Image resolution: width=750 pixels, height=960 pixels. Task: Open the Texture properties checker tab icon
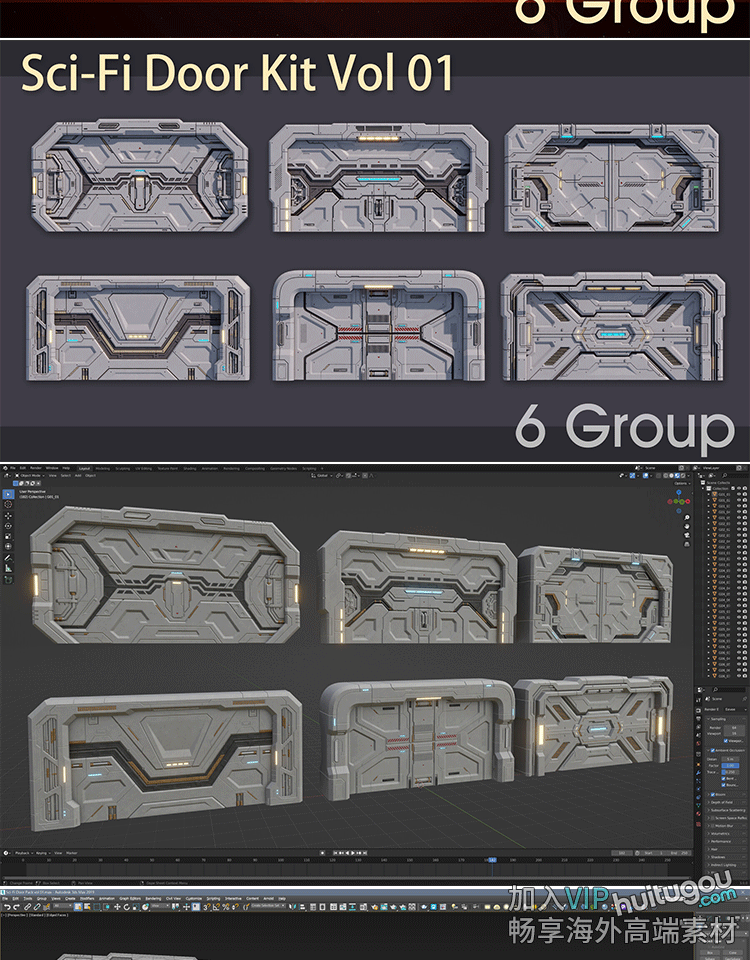pyautogui.click(x=699, y=823)
